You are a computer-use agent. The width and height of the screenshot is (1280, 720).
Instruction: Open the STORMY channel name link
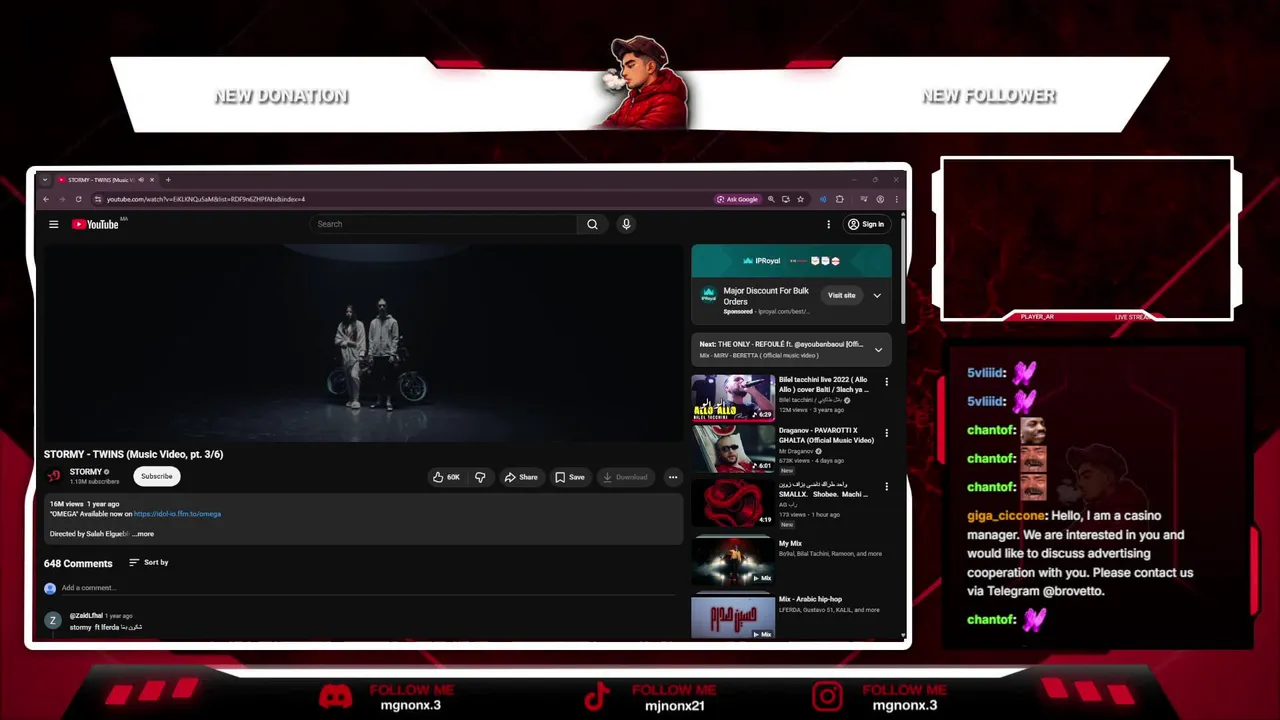(x=86, y=472)
